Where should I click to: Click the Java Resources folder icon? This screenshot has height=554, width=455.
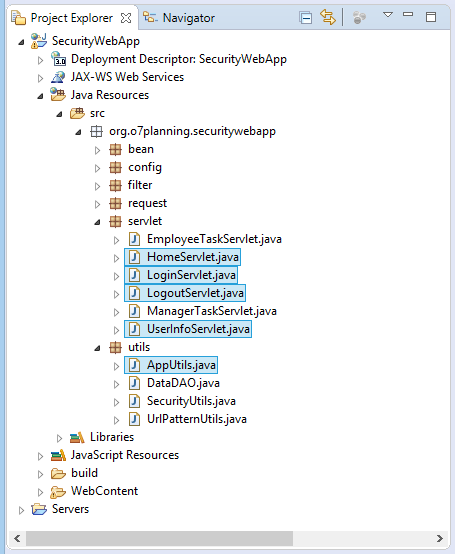pos(58,95)
